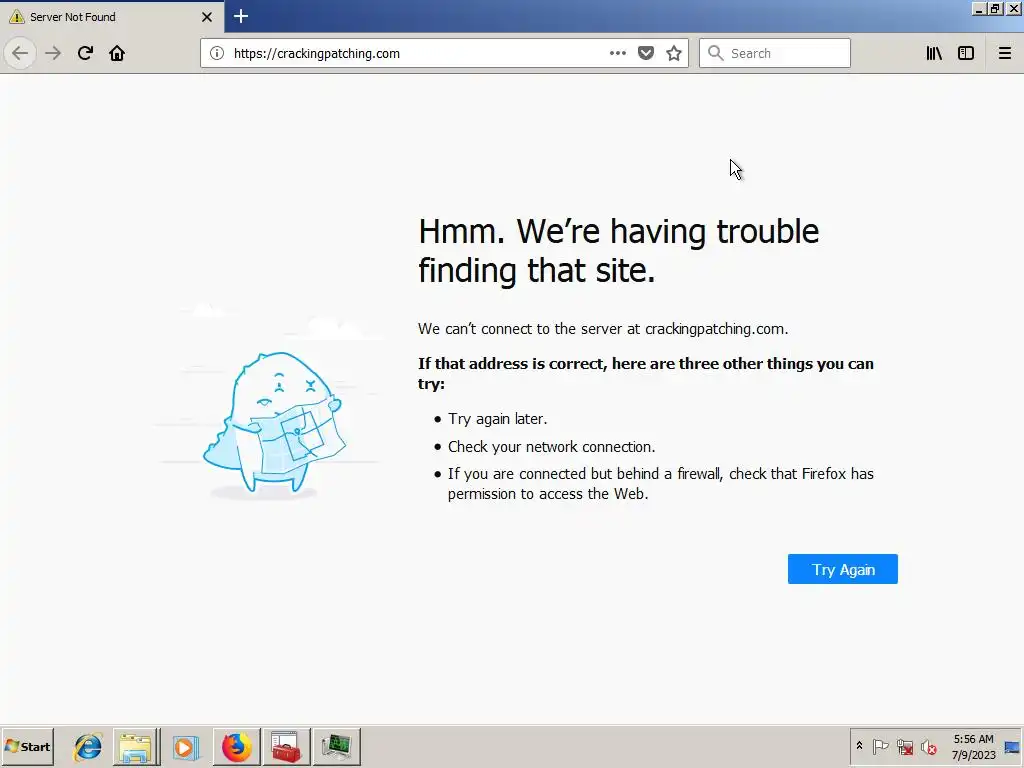The width and height of the screenshot is (1024, 768).
Task: Go back to the previous page
Action: pos(20,53)
